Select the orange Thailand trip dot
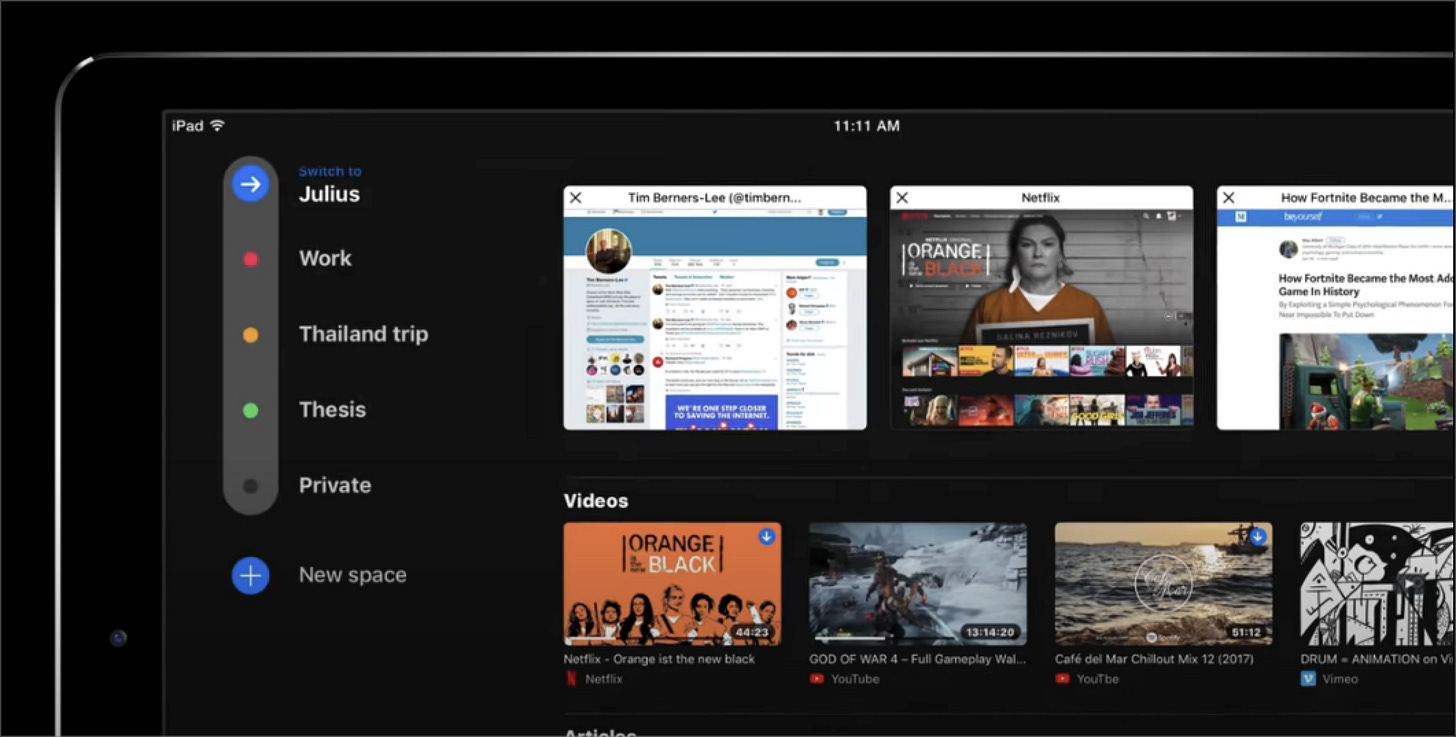Image resolution: width=1456 pixels, height=737 pixels. click(x=250, y=335)
